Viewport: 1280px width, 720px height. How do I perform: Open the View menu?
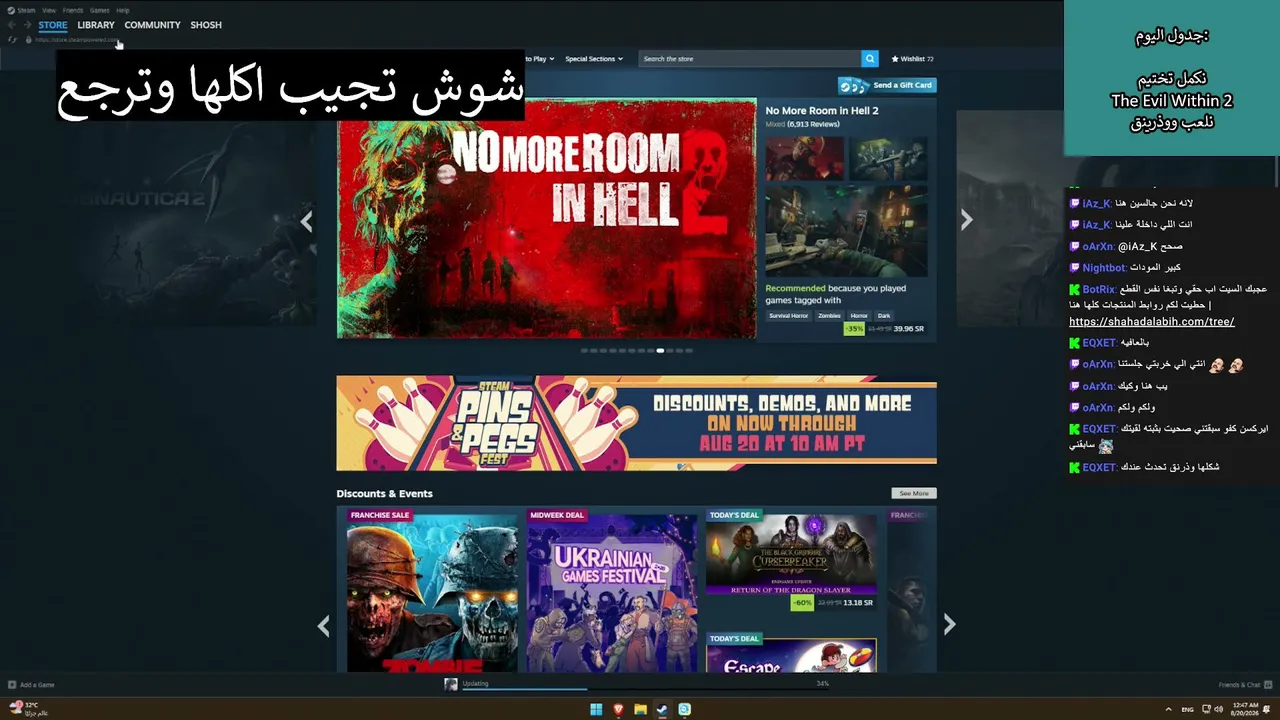tap(49, 10)
